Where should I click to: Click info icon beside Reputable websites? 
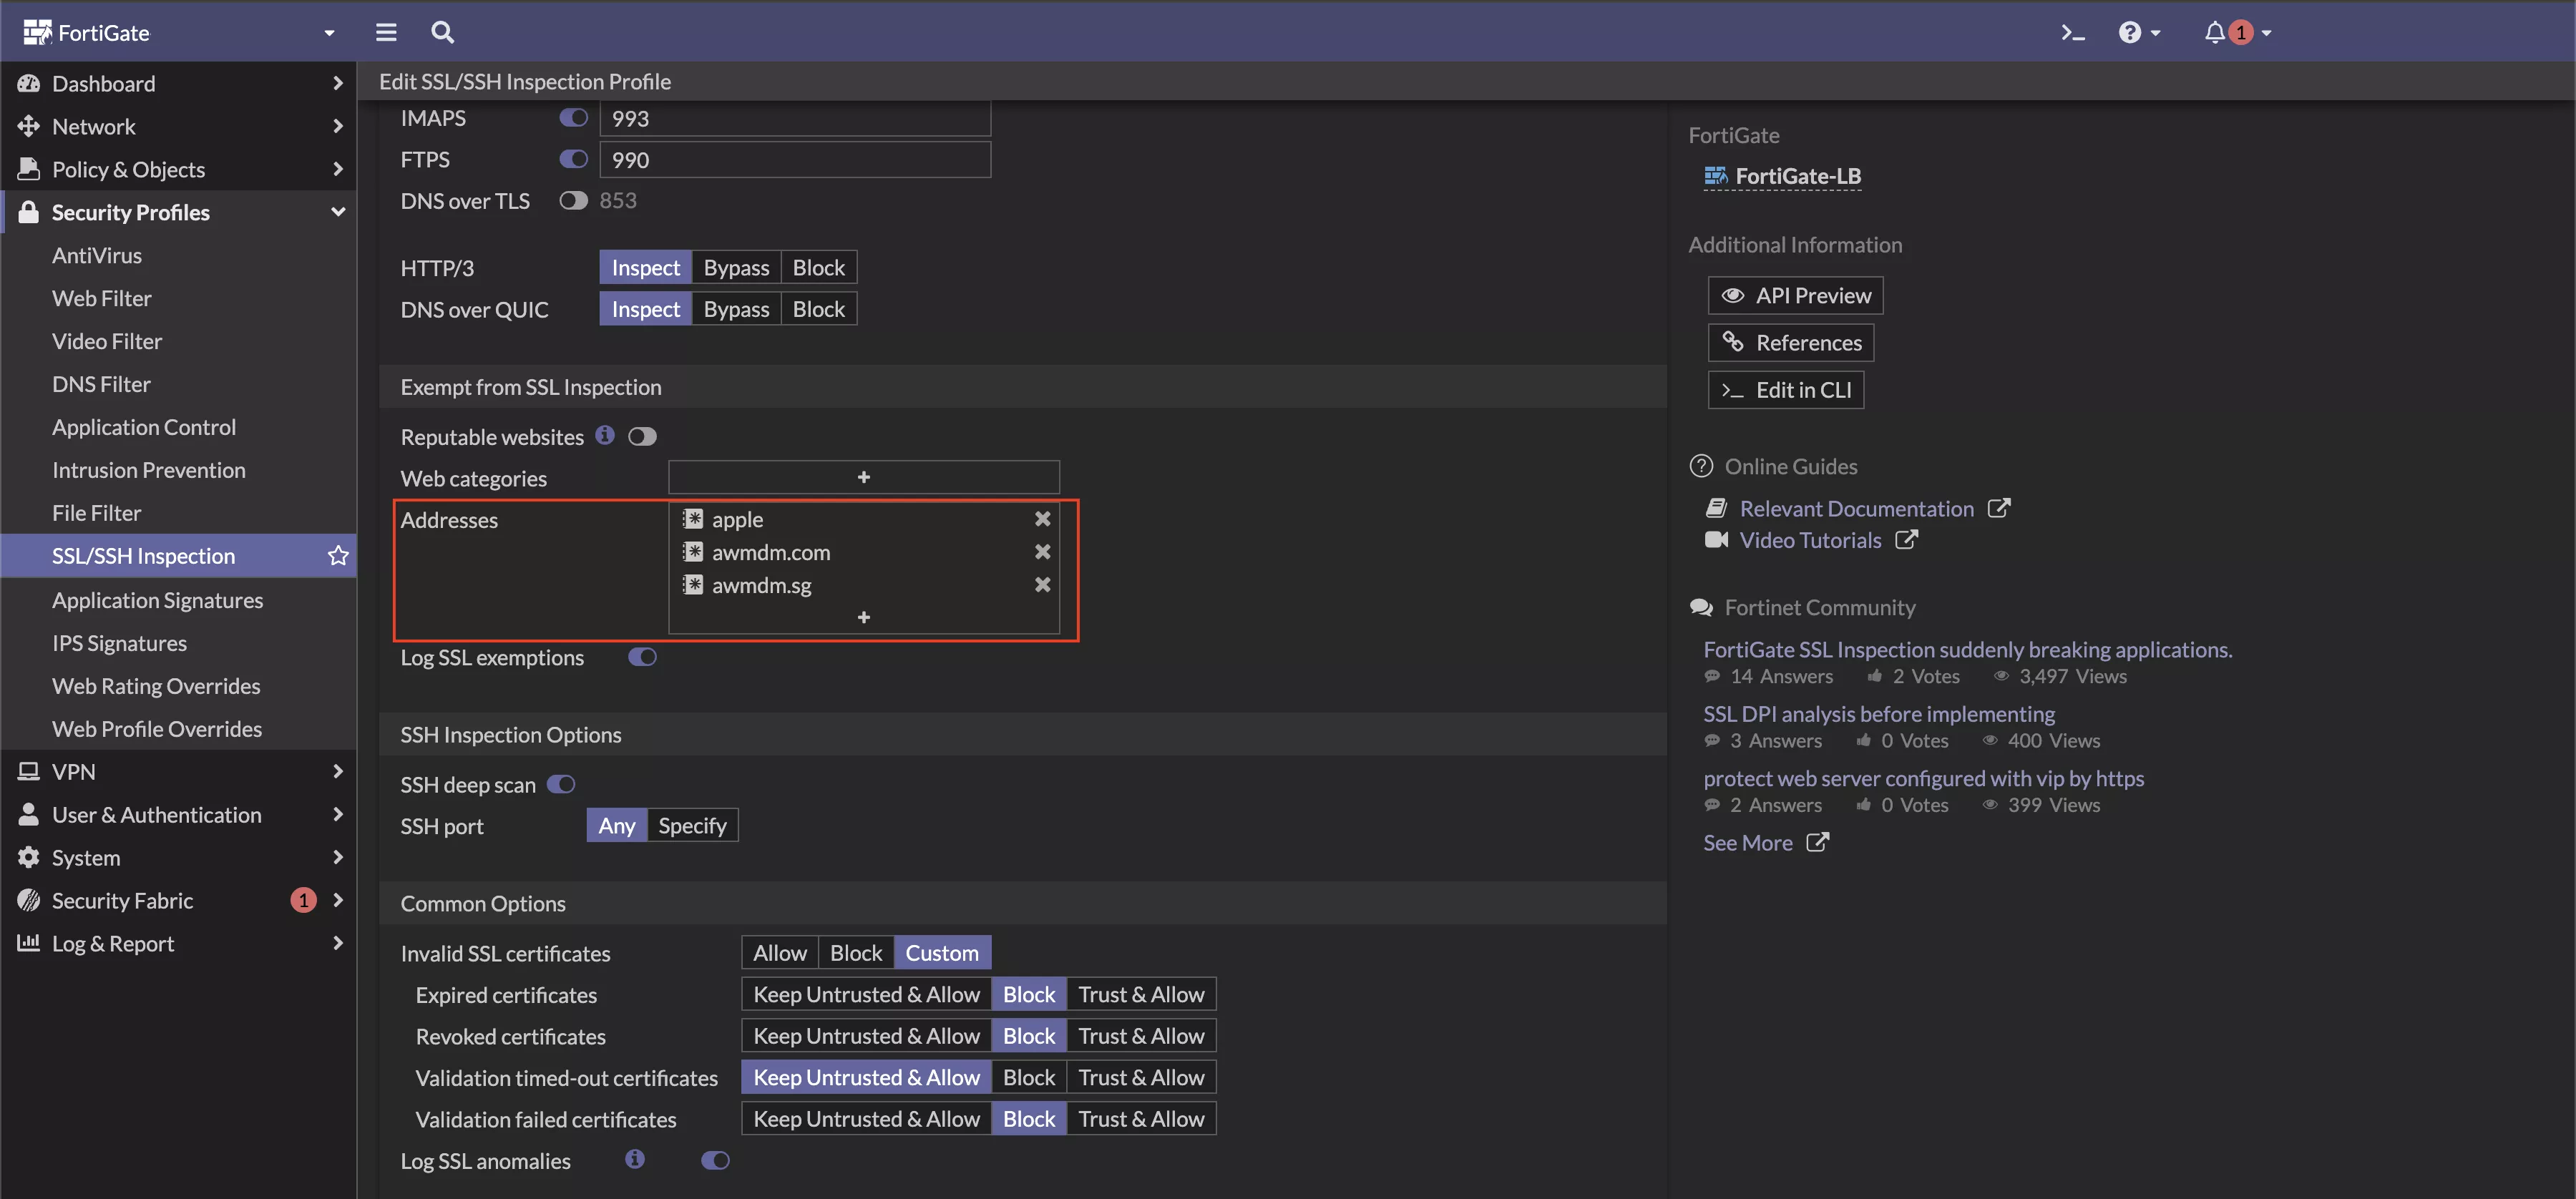pos(605,435)
